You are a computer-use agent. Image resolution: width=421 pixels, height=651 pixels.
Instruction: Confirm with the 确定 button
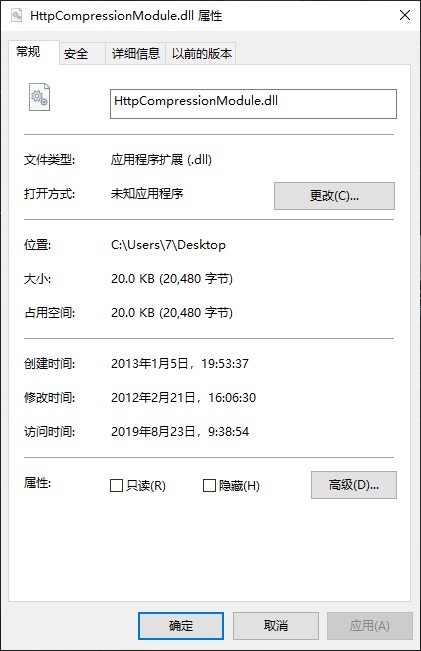(x=181, y=626)
